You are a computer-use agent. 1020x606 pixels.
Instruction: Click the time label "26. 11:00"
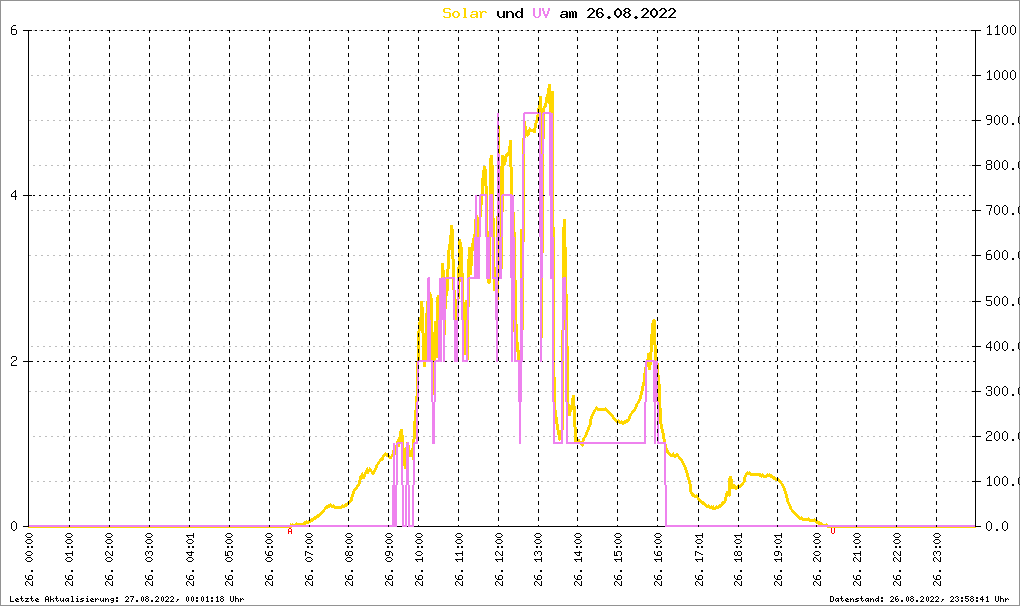pyautogui.click(x=459, y=559)
